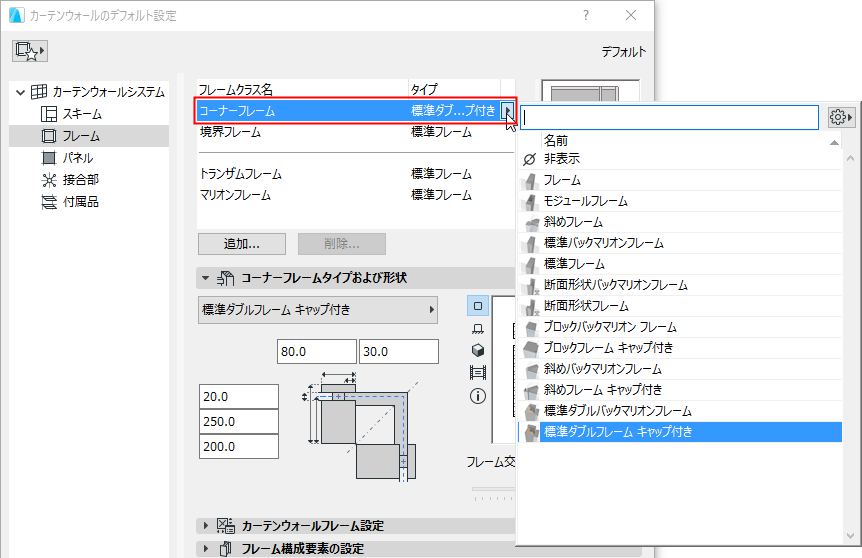Select パネル in the settings tree

pos(67,158)
